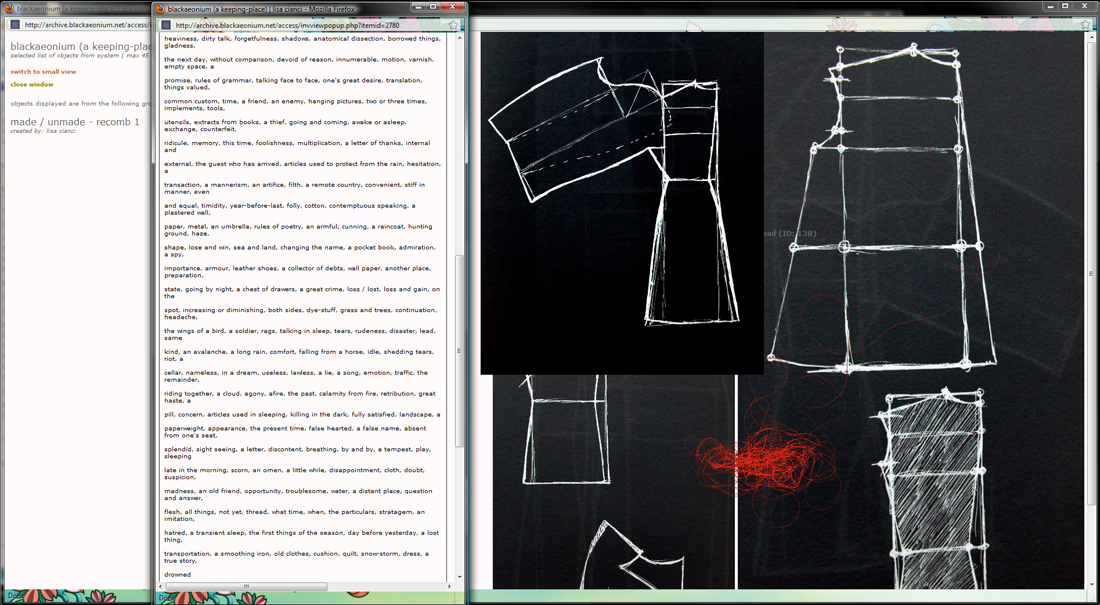Image resolution: width=1100 pixels, height=605 pixels.
Task: Click bookmark star in right image window
Action: [x=1087, y=25]
